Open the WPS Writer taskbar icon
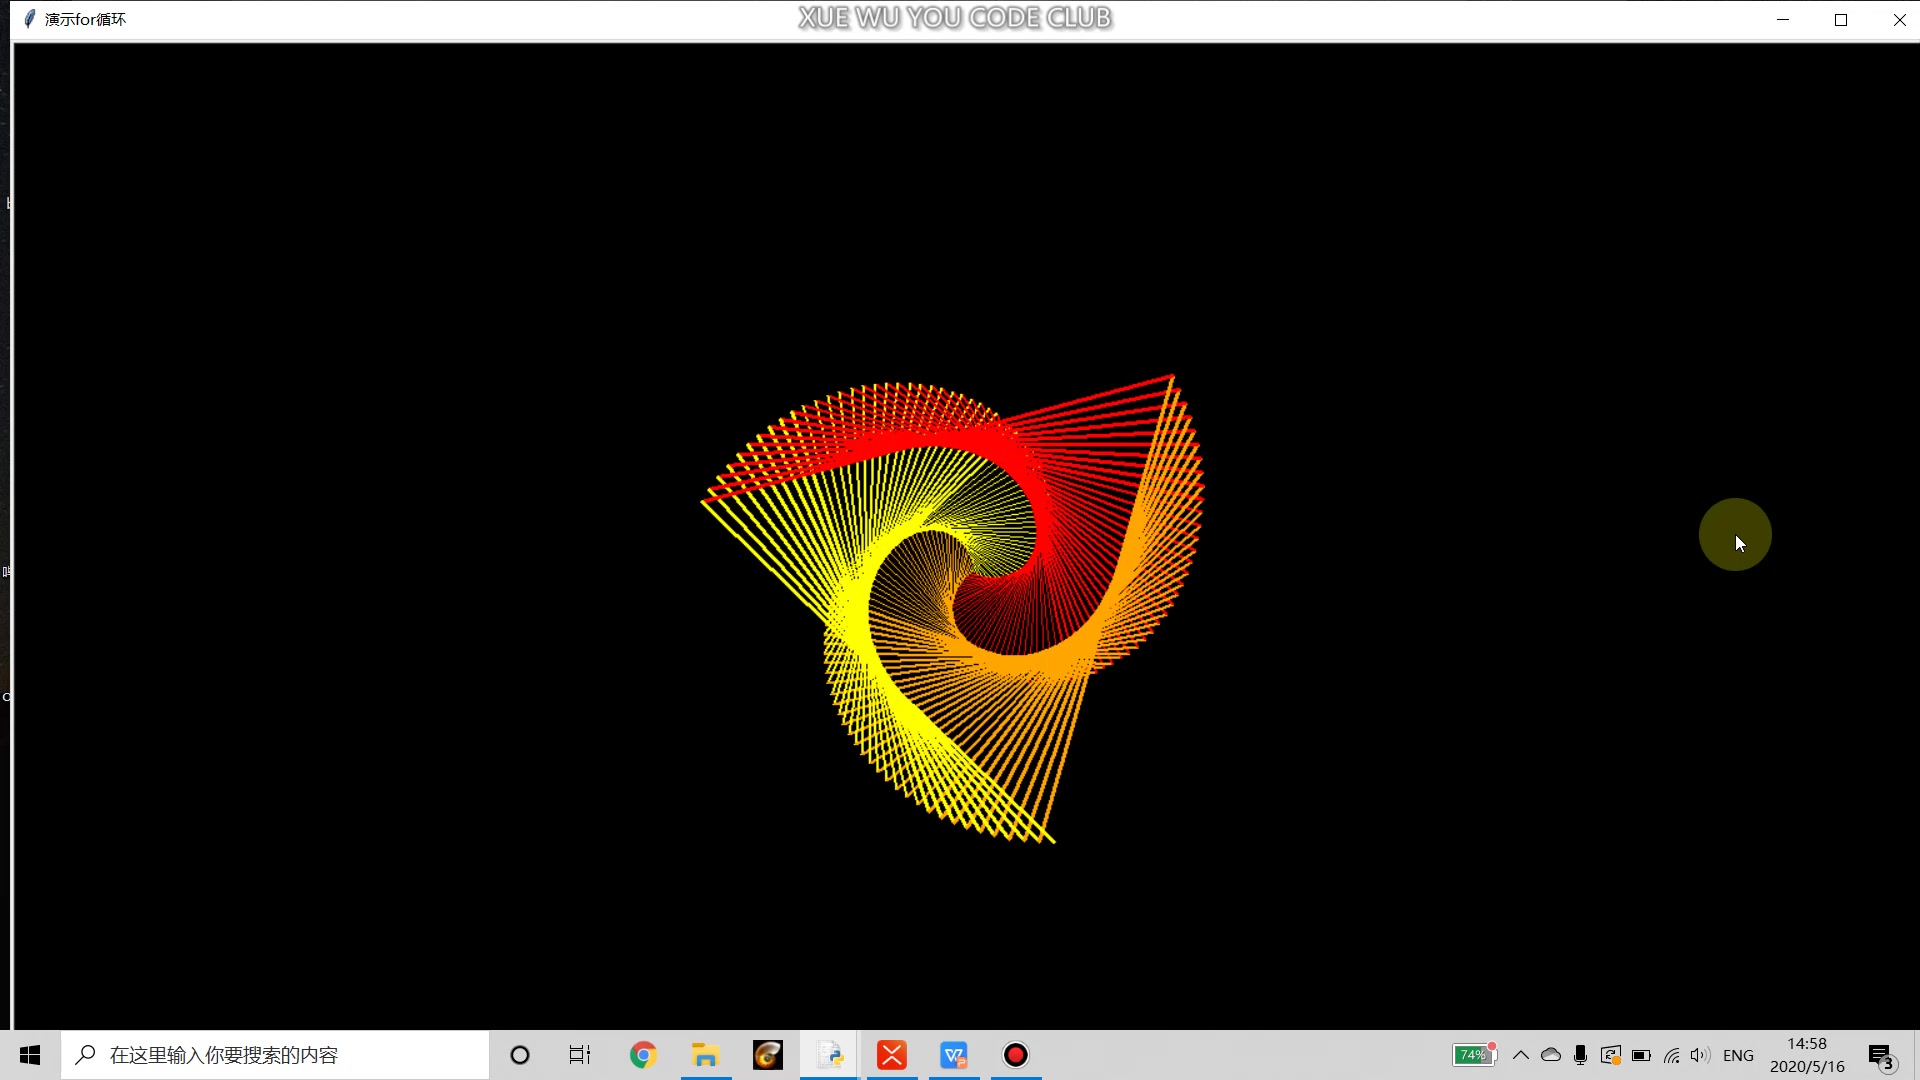The height and width of the screenshot is (1080, 1920). pyautogui.click(x=954, y=1055)
